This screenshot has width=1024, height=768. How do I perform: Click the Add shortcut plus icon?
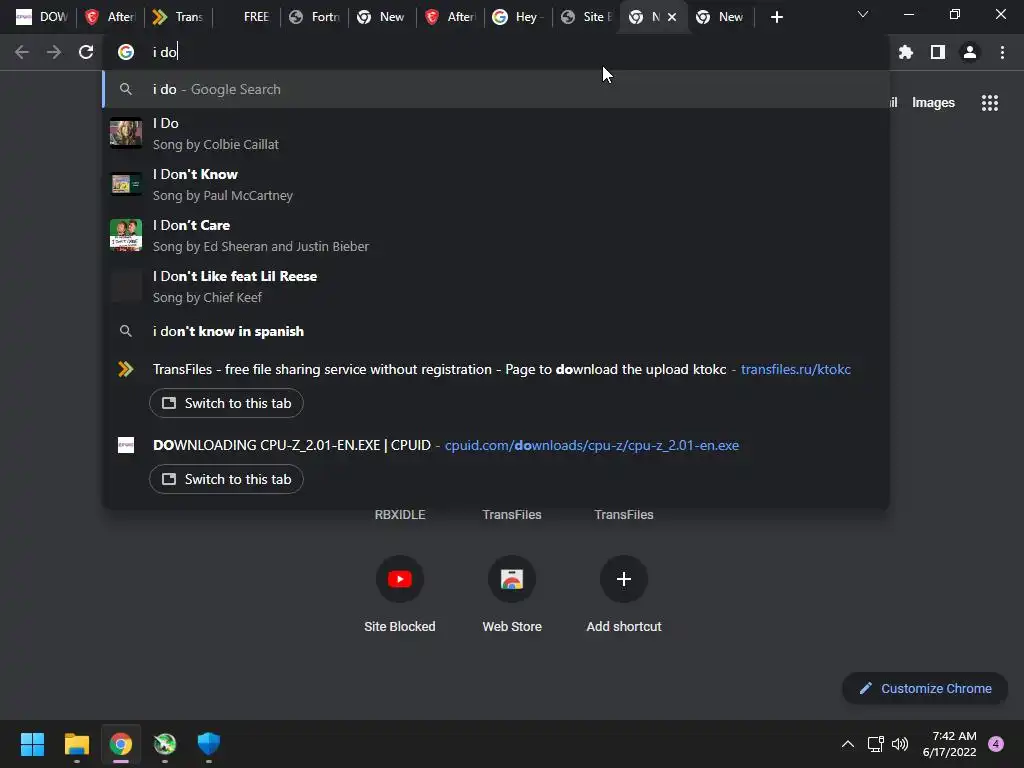[624, 579]
